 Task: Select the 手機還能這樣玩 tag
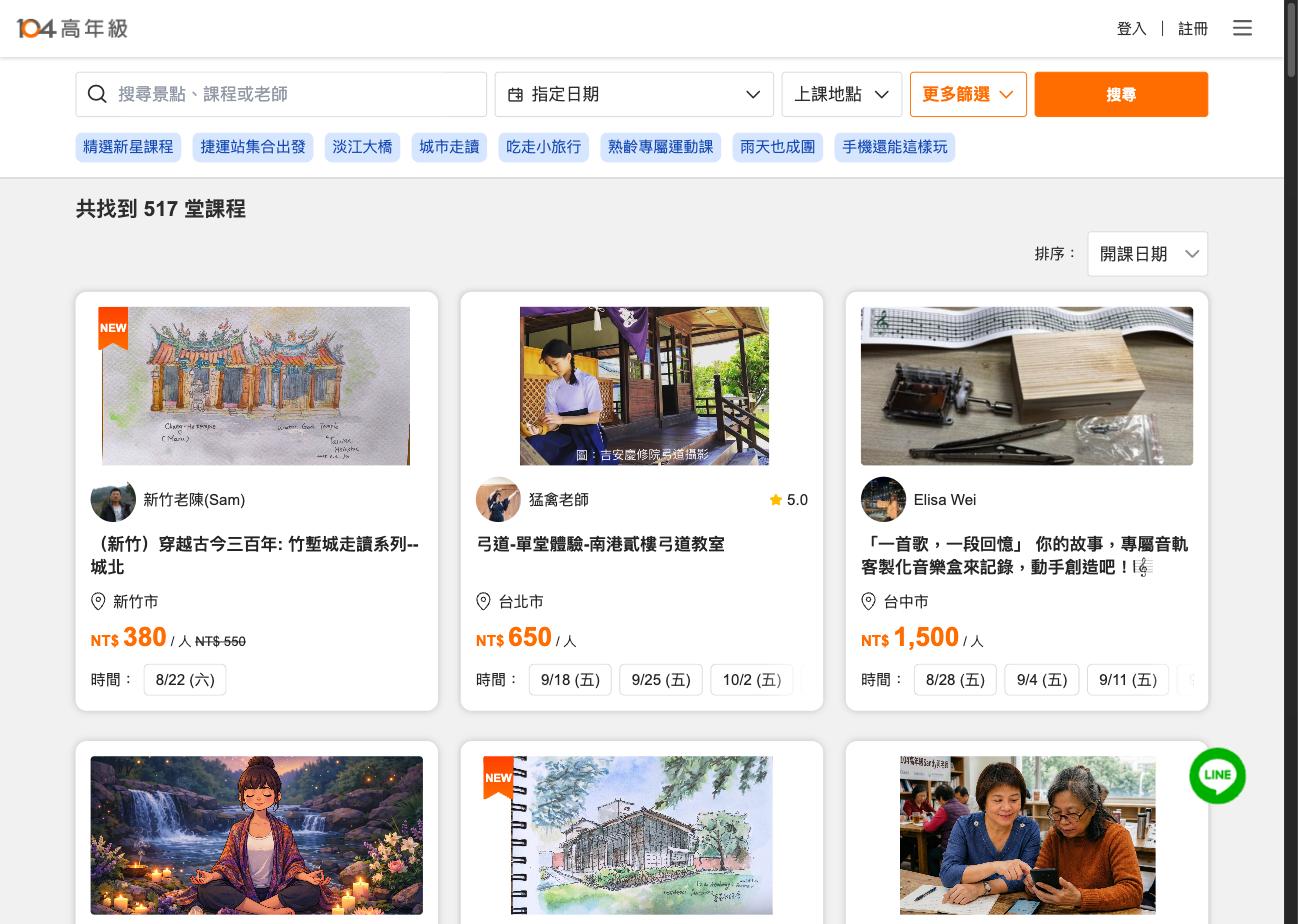[x=895, y=147]
